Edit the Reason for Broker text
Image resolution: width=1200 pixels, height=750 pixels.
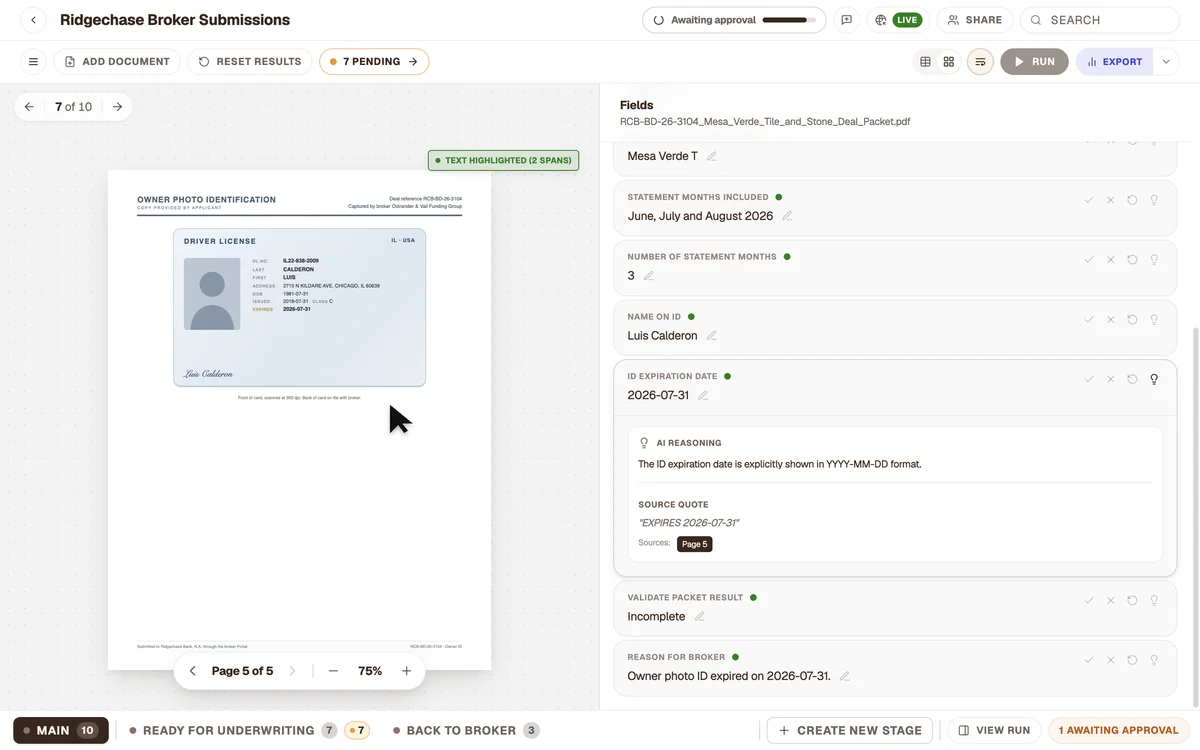(845, 676)
